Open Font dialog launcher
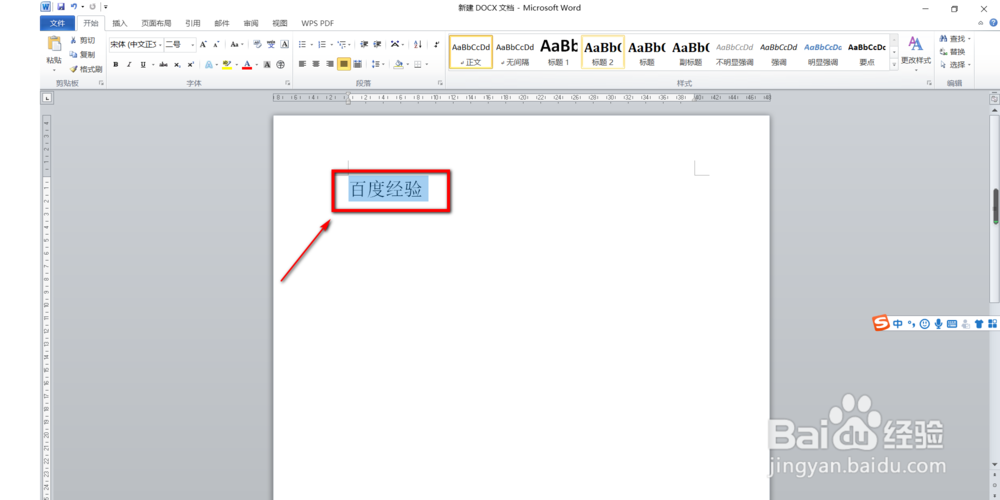Viewport: 1000px width, 500px height. click(288, 84)
